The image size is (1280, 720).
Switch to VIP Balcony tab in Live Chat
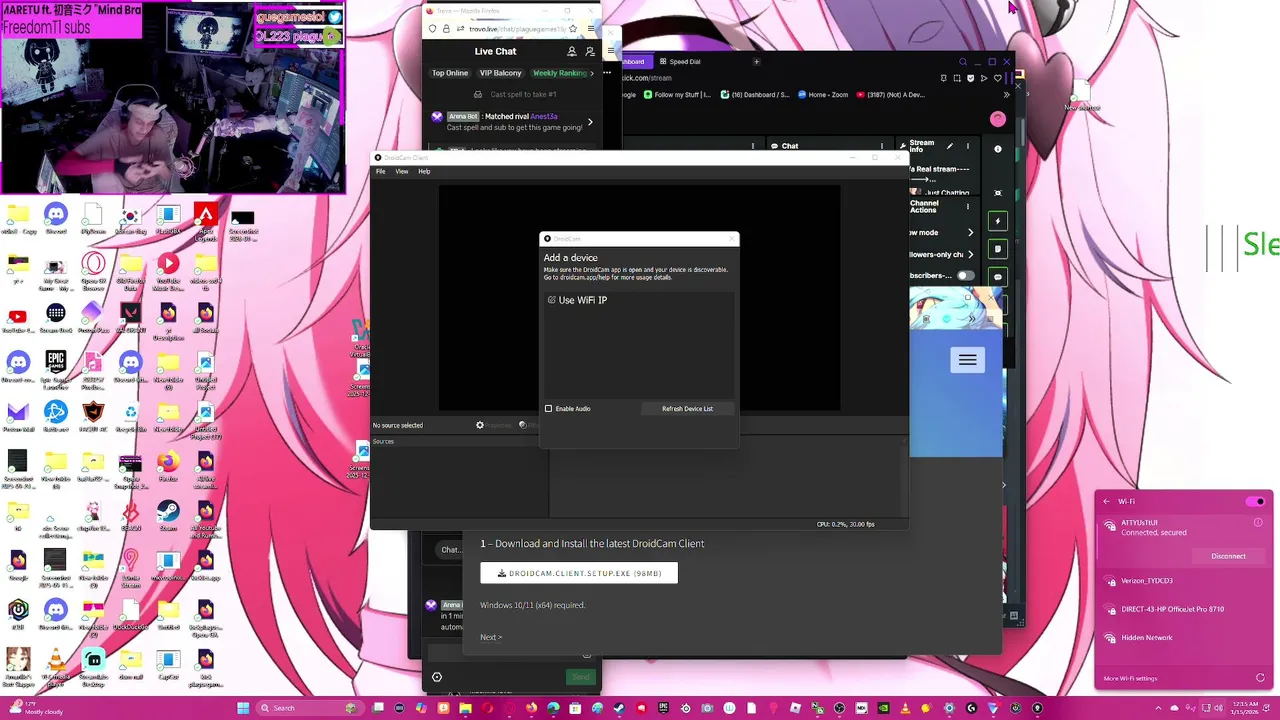(x=500, y=73)
